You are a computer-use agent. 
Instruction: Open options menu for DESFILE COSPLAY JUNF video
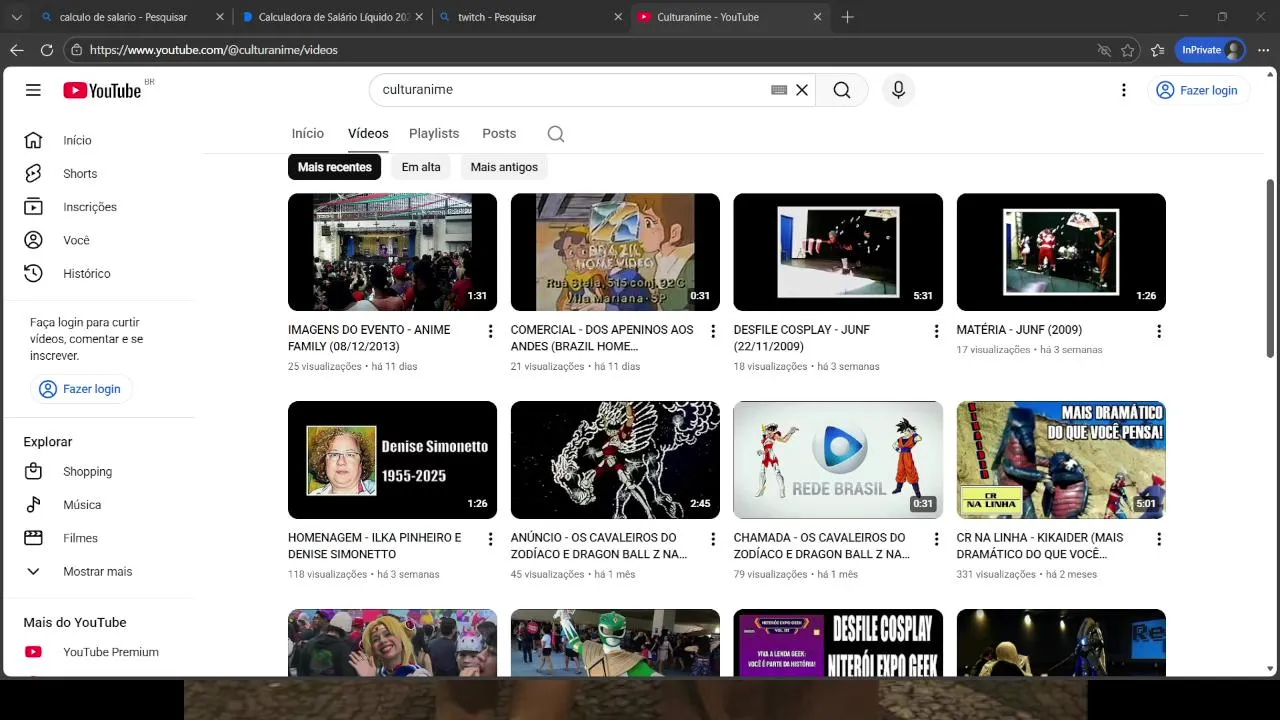pos(936,331)
